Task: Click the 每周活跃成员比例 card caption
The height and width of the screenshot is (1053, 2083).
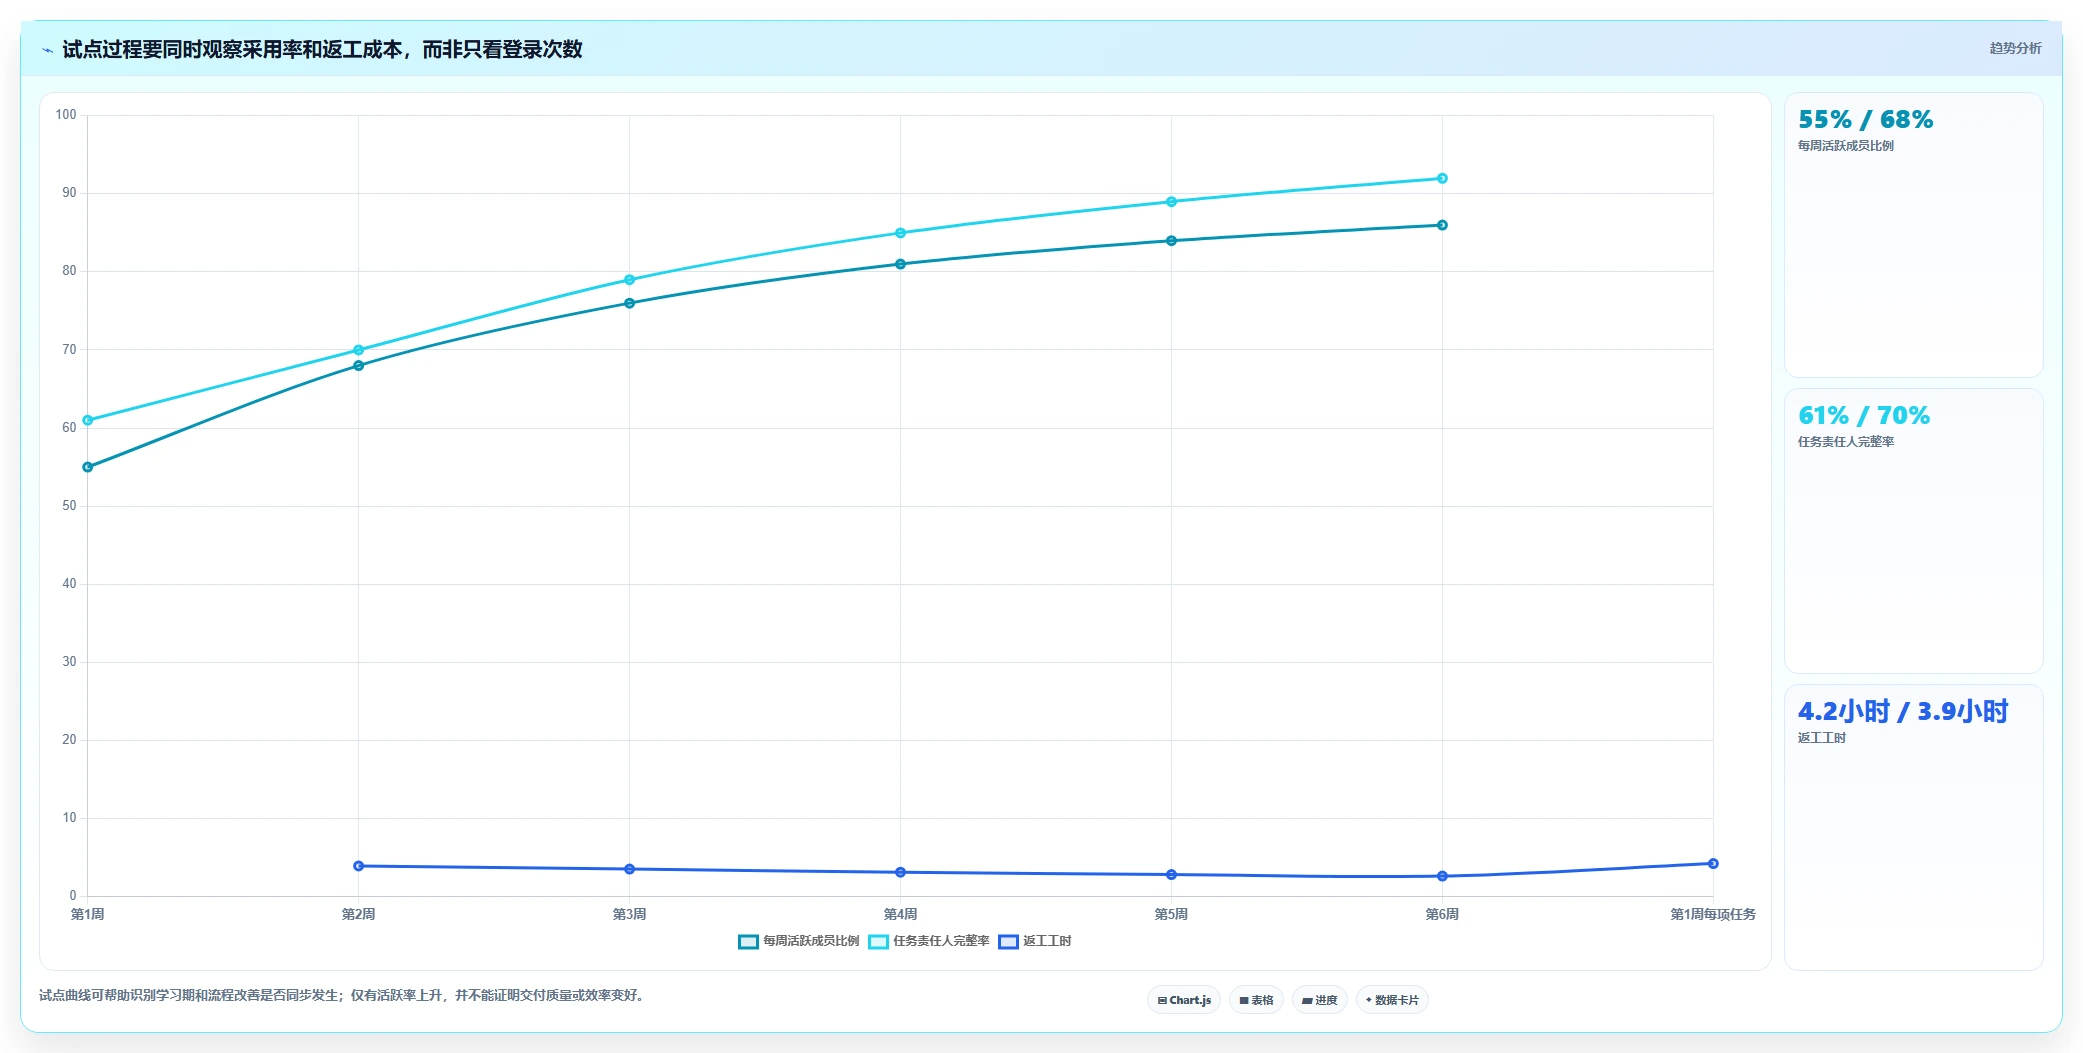Action: pyautogui.click(x=1846, y=146)
